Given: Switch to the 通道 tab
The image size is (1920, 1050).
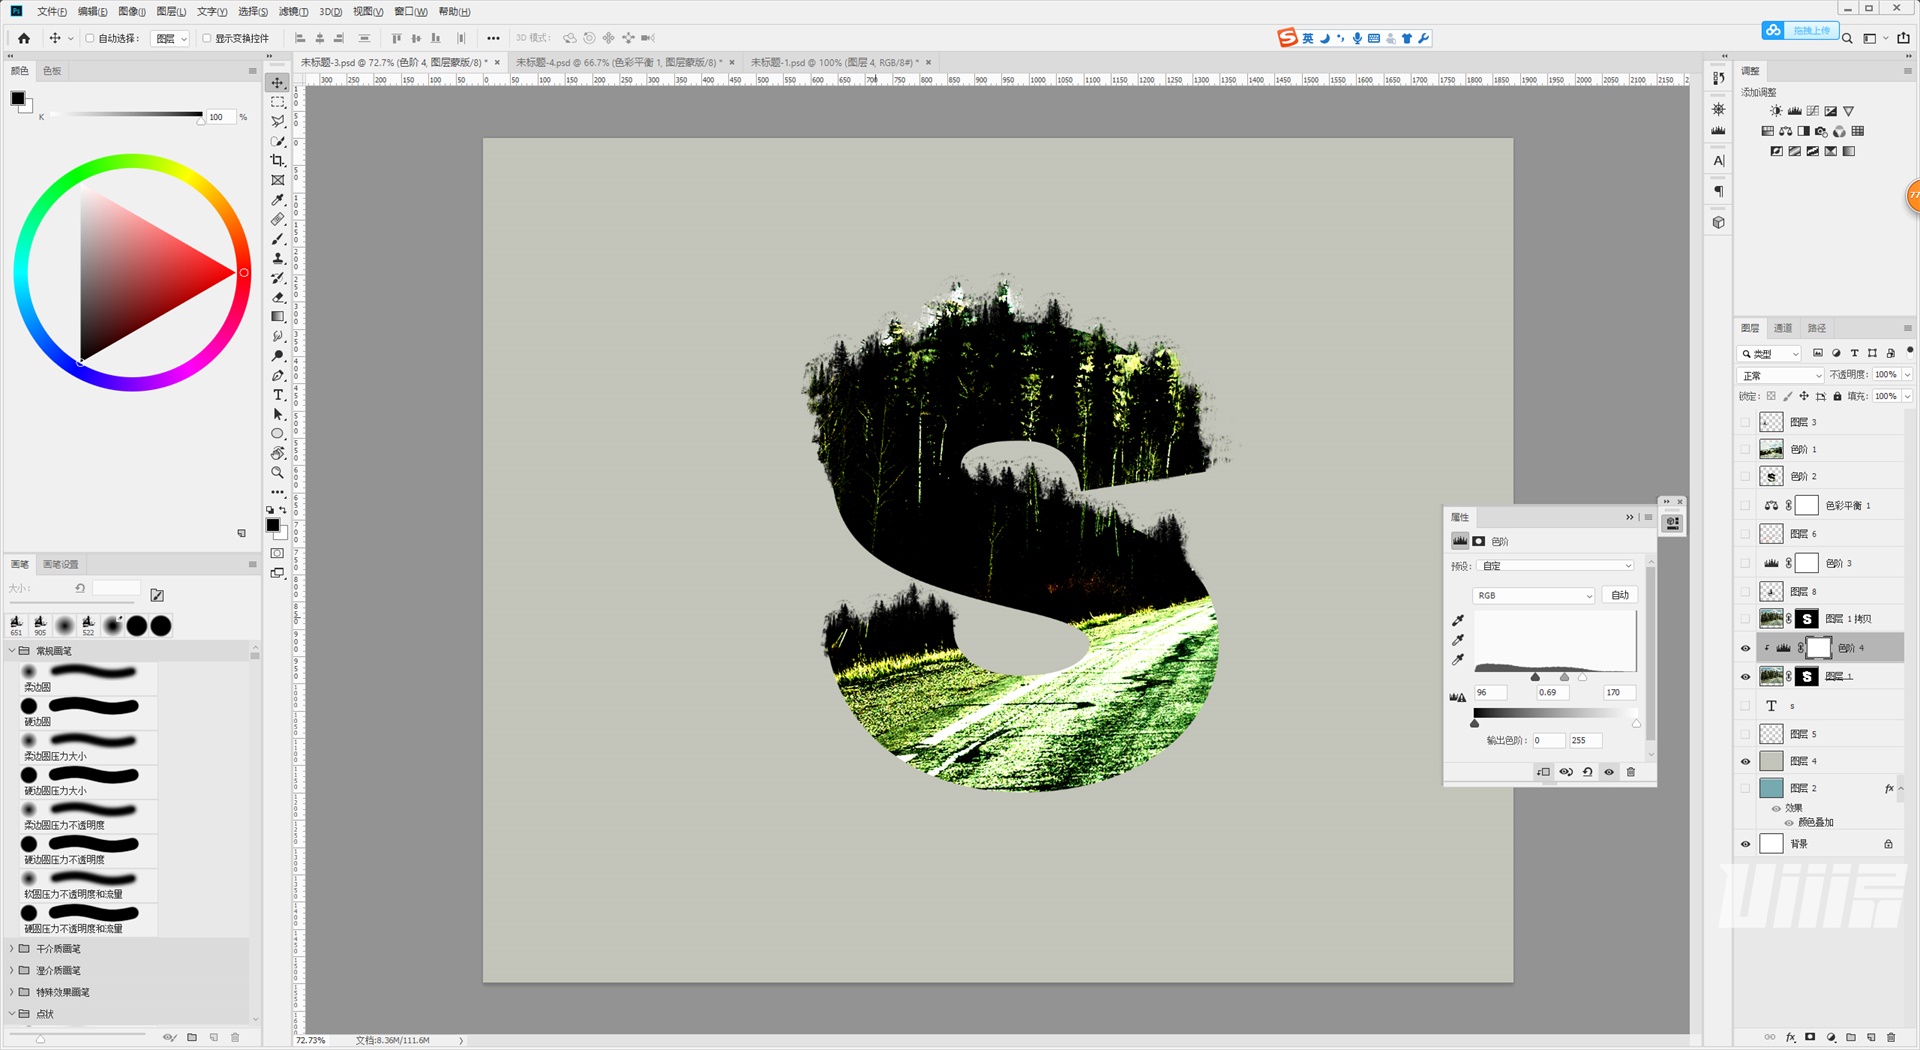Looking at the screenshot, I should pos(1783,328).
